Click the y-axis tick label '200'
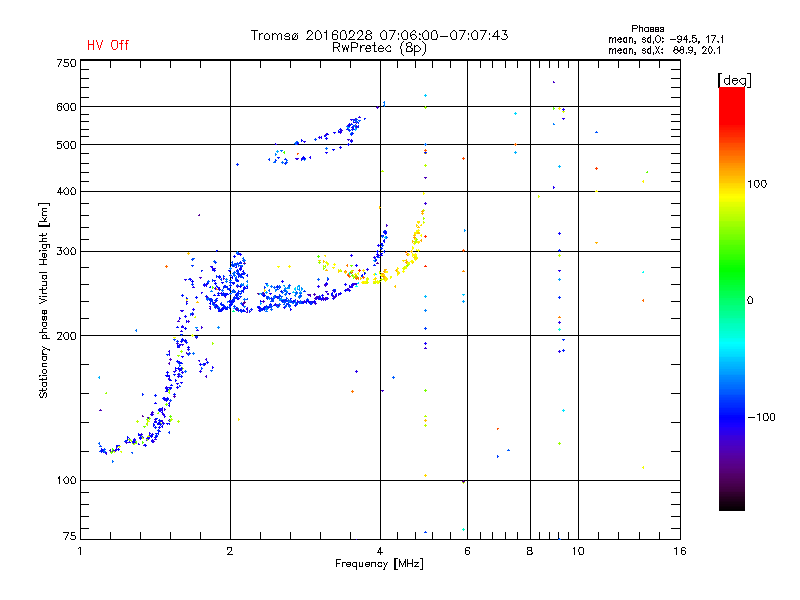800x600 pixels. [x=66, y=336]
